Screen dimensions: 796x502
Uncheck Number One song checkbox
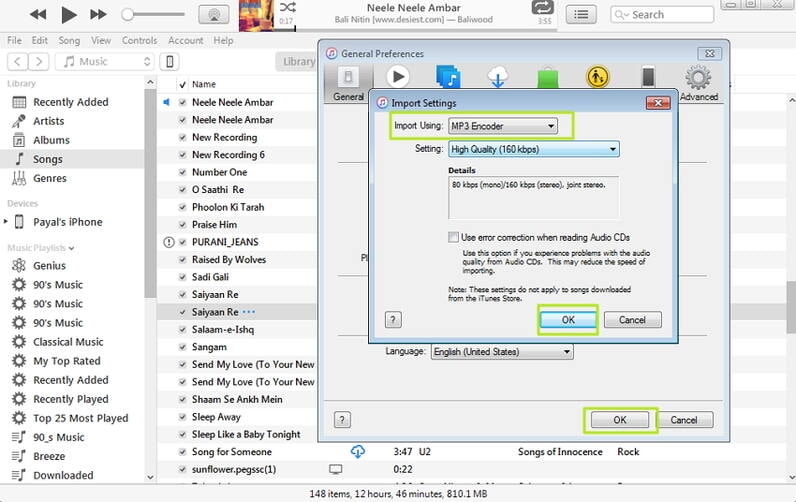click(183, 172)
